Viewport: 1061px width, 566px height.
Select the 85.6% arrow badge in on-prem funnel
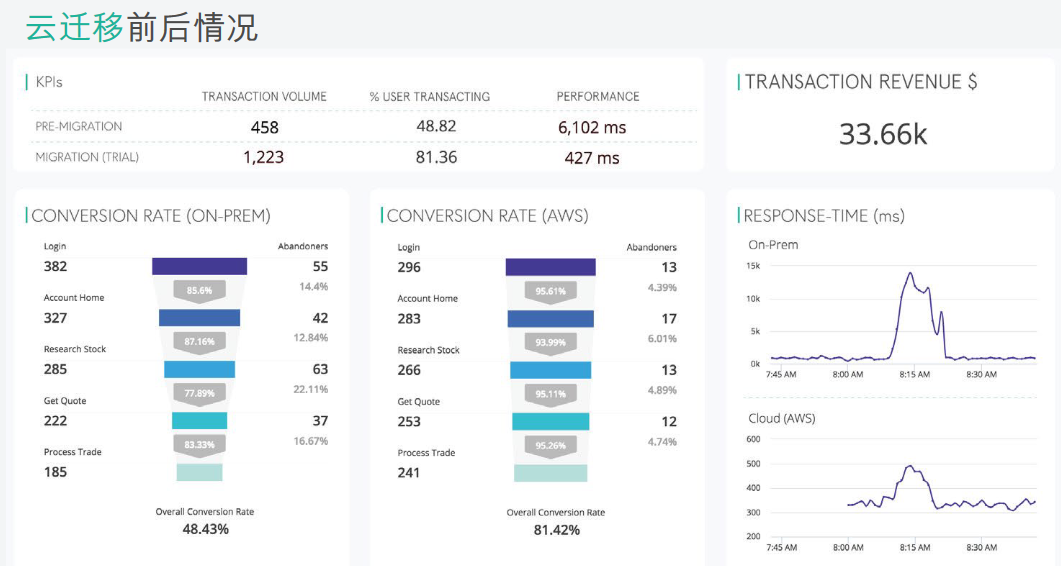coord(199,290)
